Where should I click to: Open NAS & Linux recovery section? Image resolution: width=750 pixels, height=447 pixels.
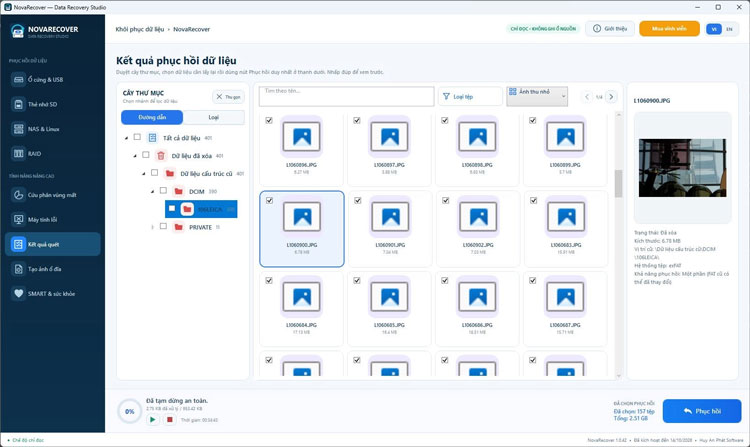pos(53,129)
